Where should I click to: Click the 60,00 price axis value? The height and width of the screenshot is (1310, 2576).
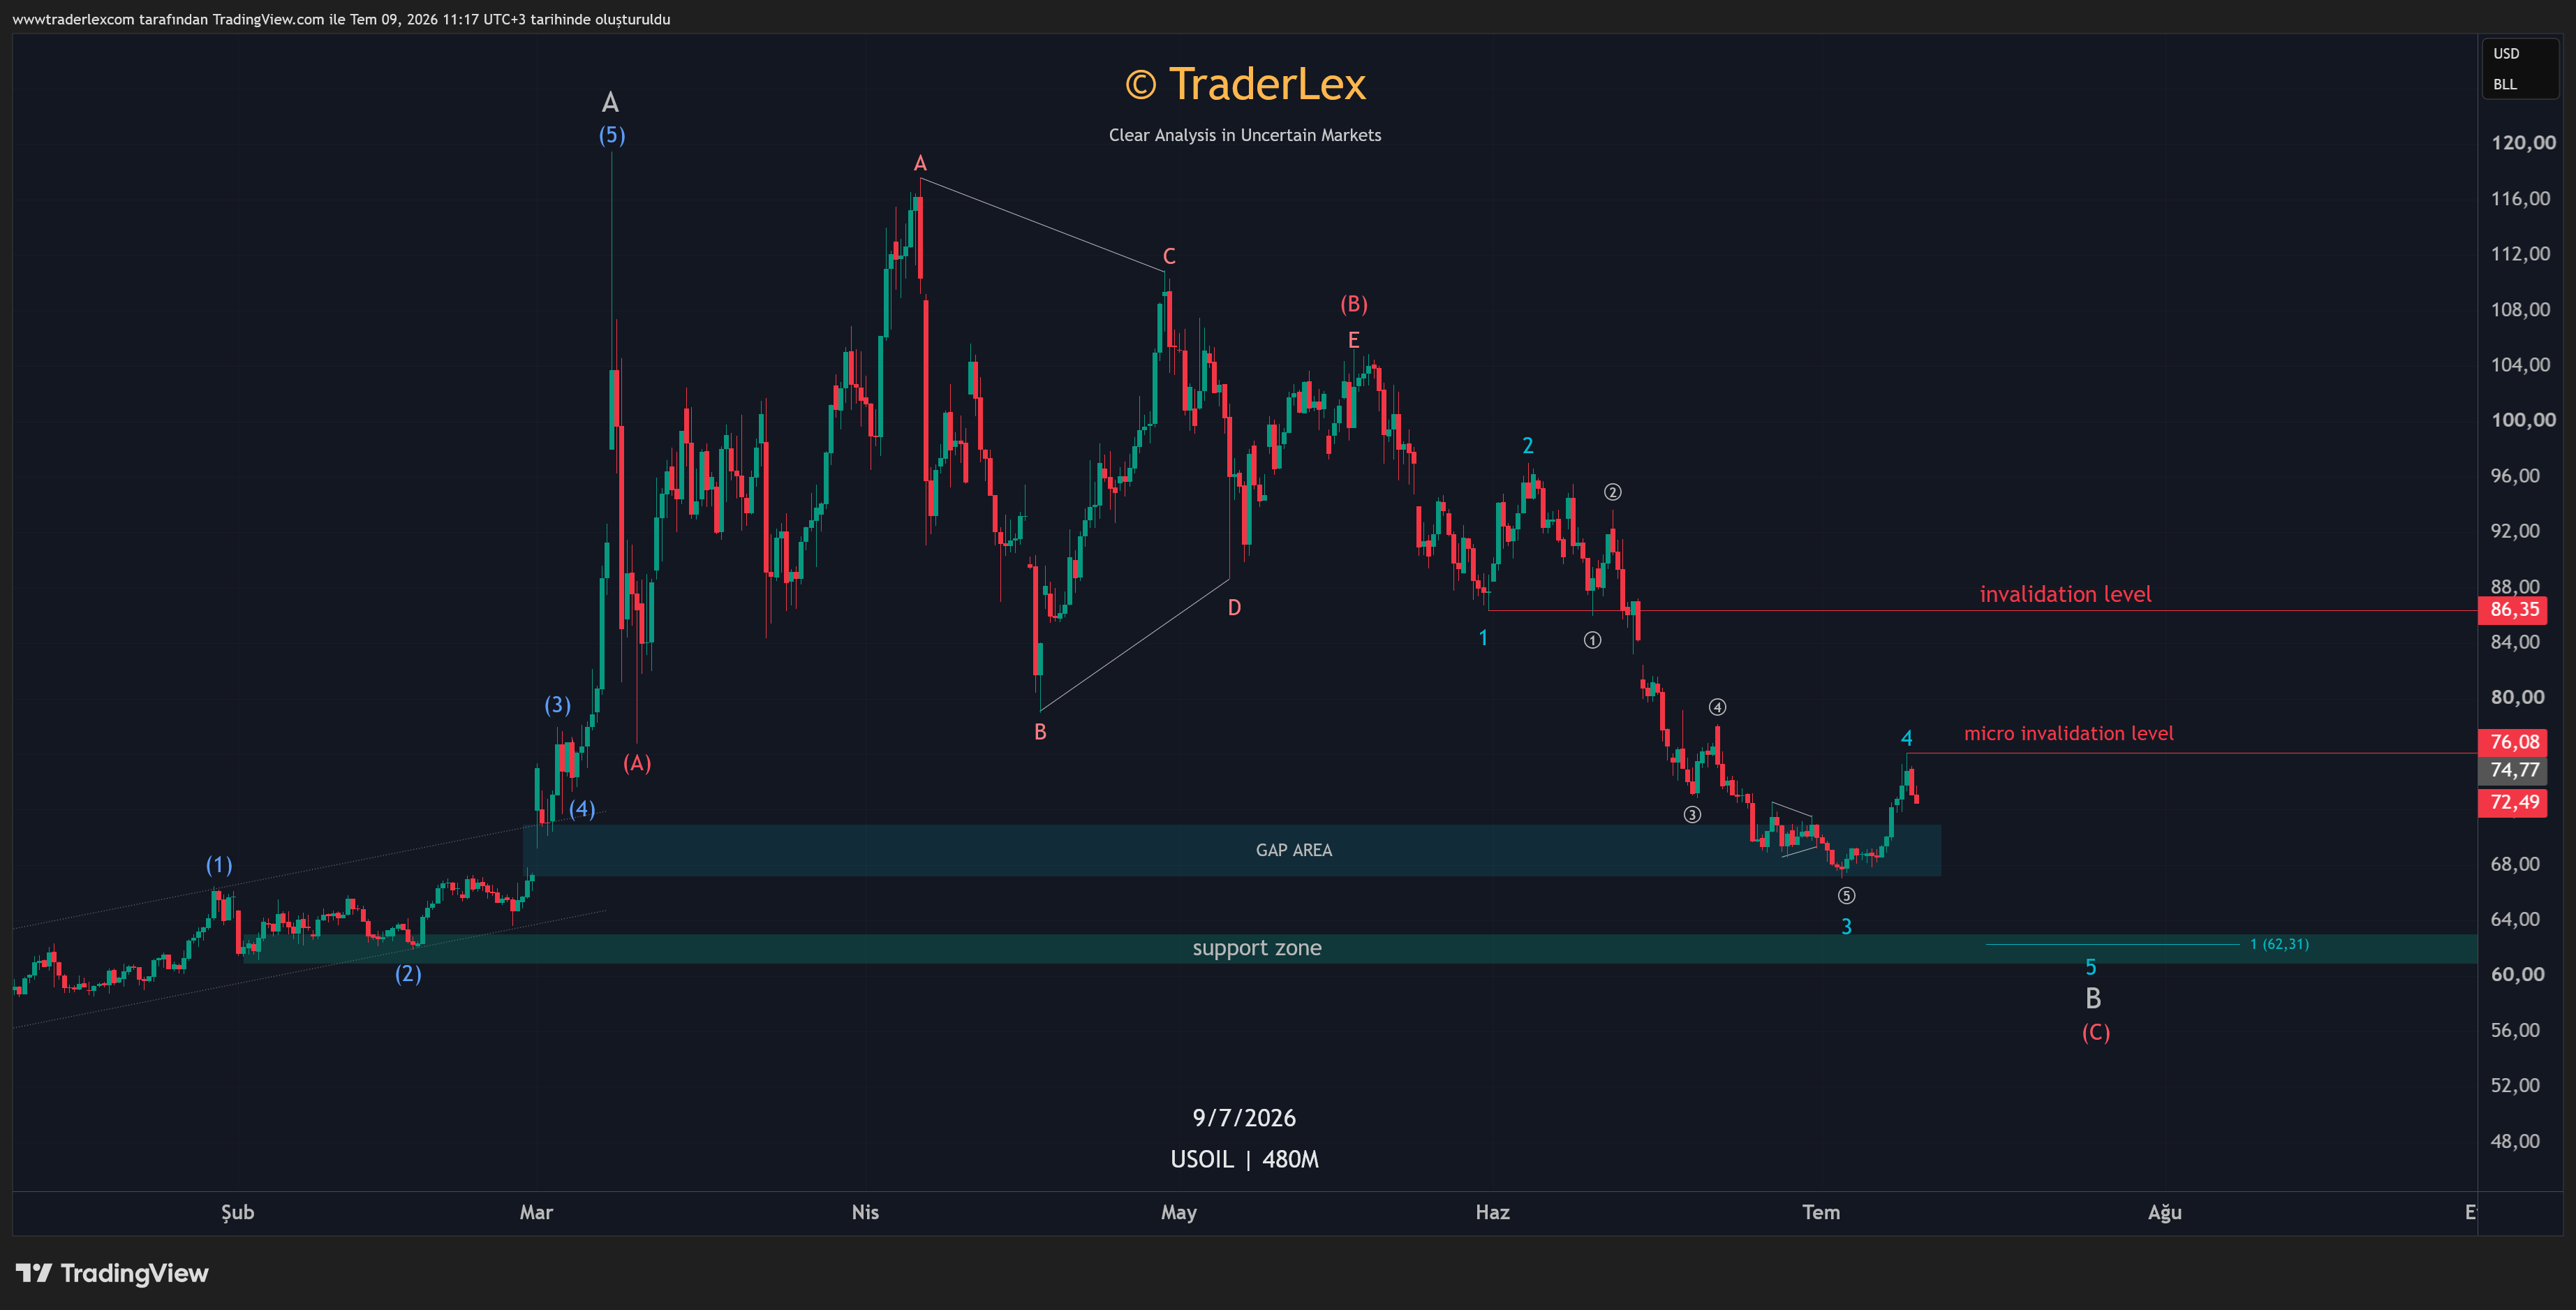pos(2517,974)
